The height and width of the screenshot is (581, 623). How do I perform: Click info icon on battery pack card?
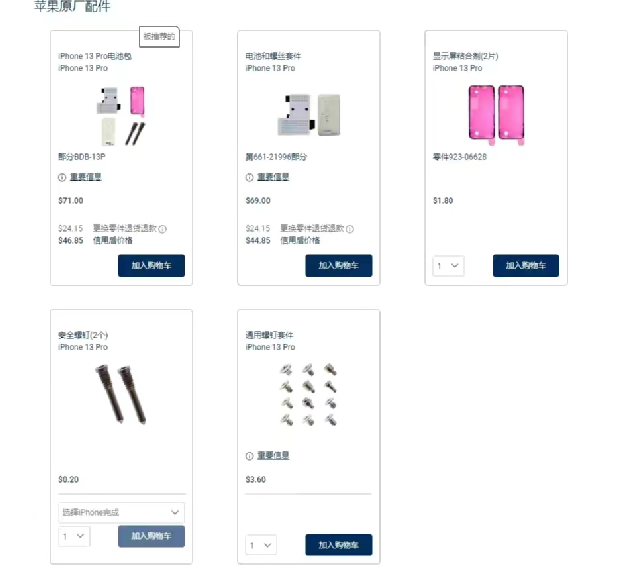[x=62, y=177]
